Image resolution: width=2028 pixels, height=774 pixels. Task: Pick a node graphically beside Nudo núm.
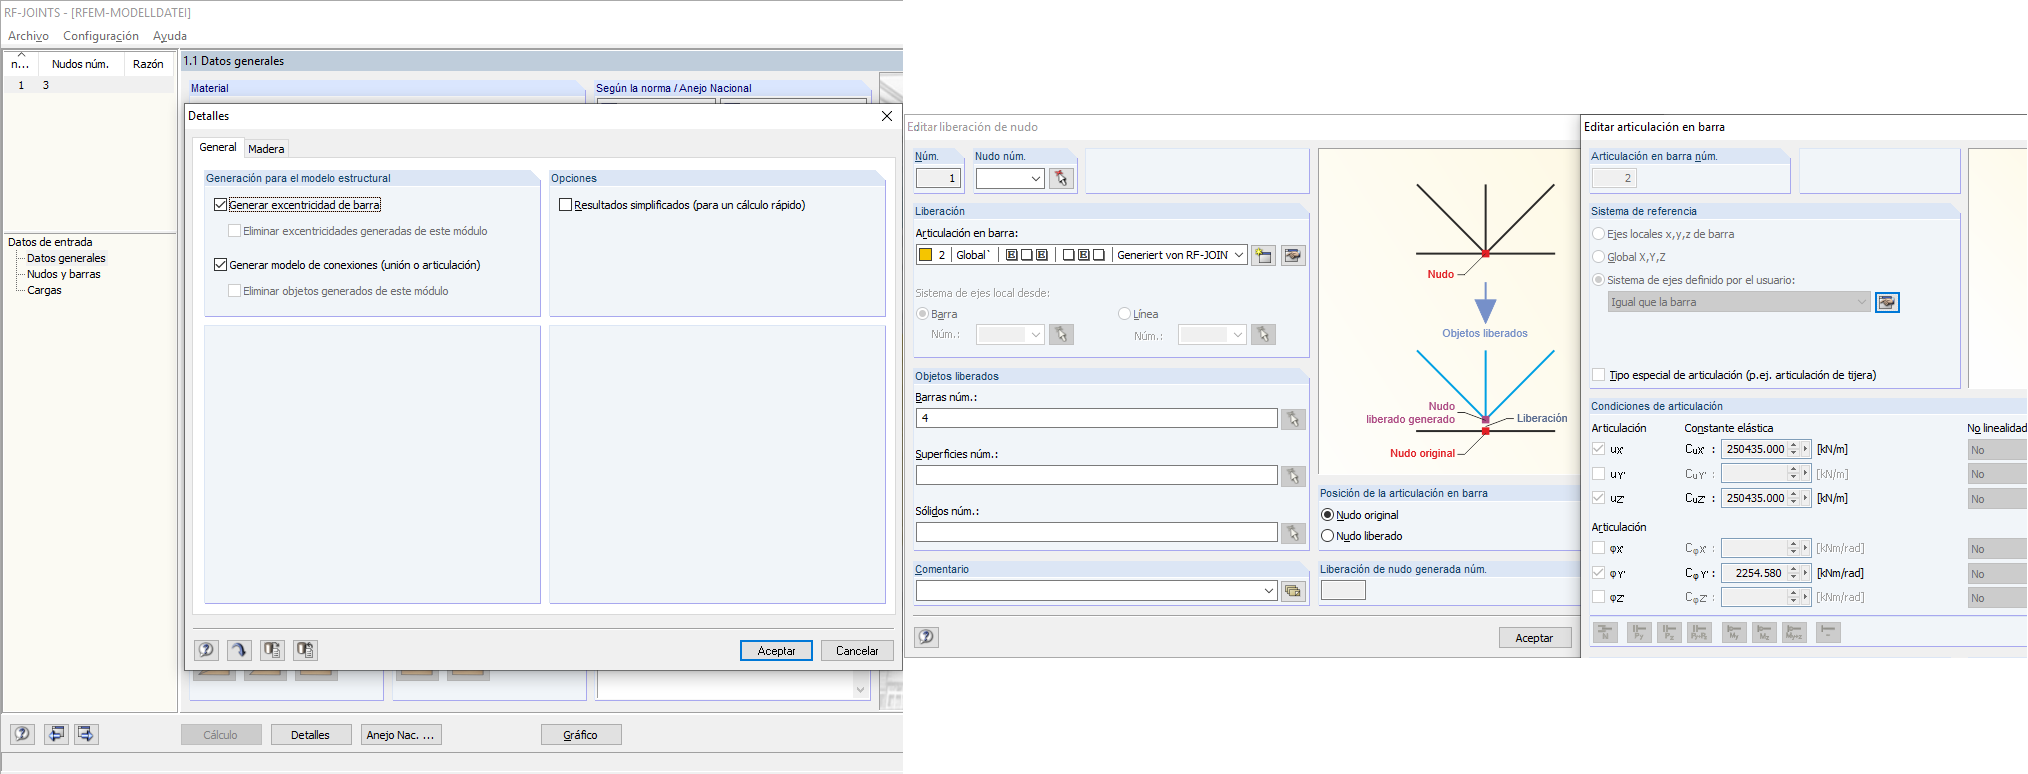[x=1061, y=178]
